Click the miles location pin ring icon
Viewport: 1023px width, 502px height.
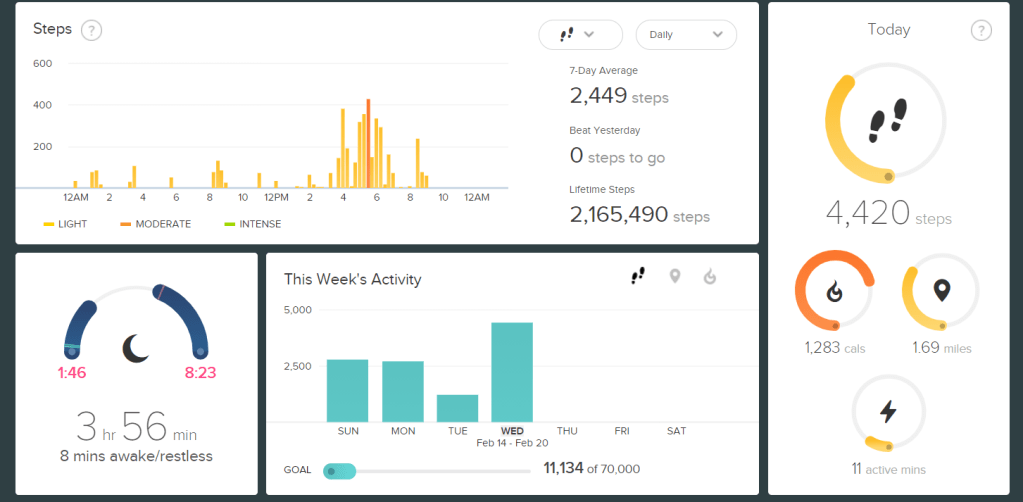[940, 291]
